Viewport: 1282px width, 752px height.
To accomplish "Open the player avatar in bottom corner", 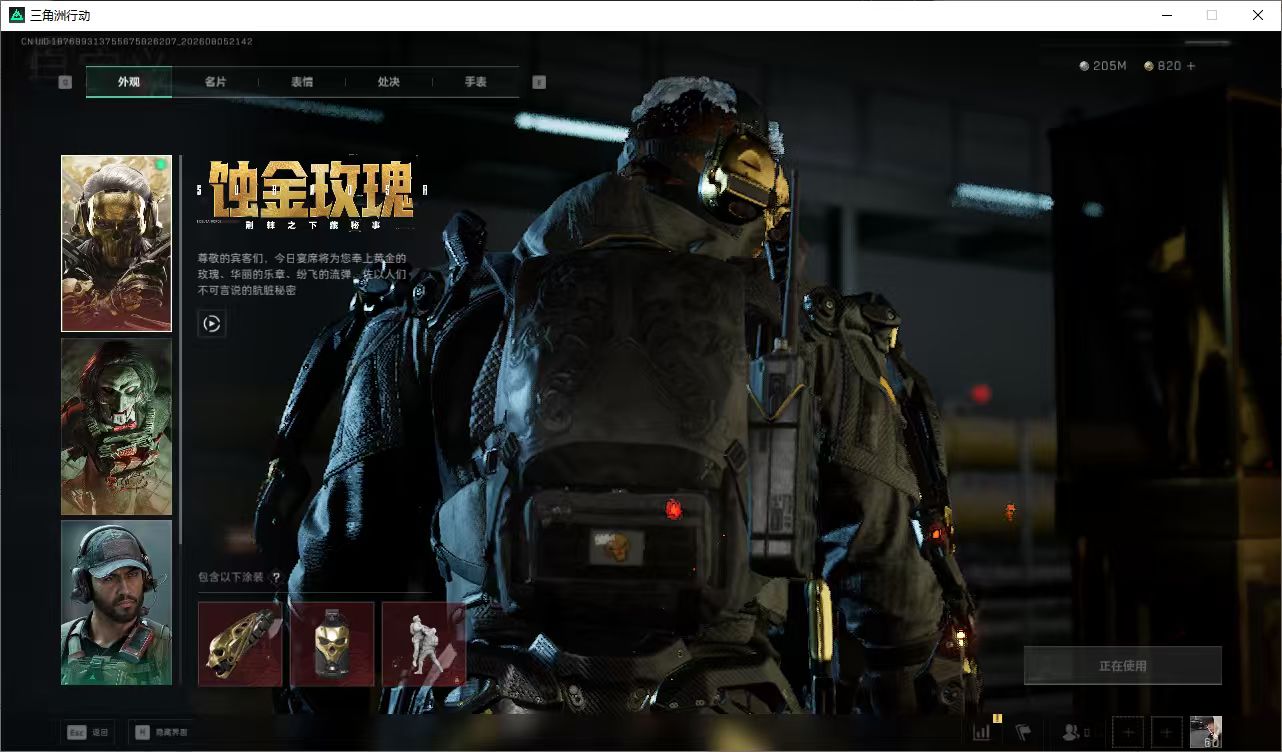I will tap(1206, 732).
